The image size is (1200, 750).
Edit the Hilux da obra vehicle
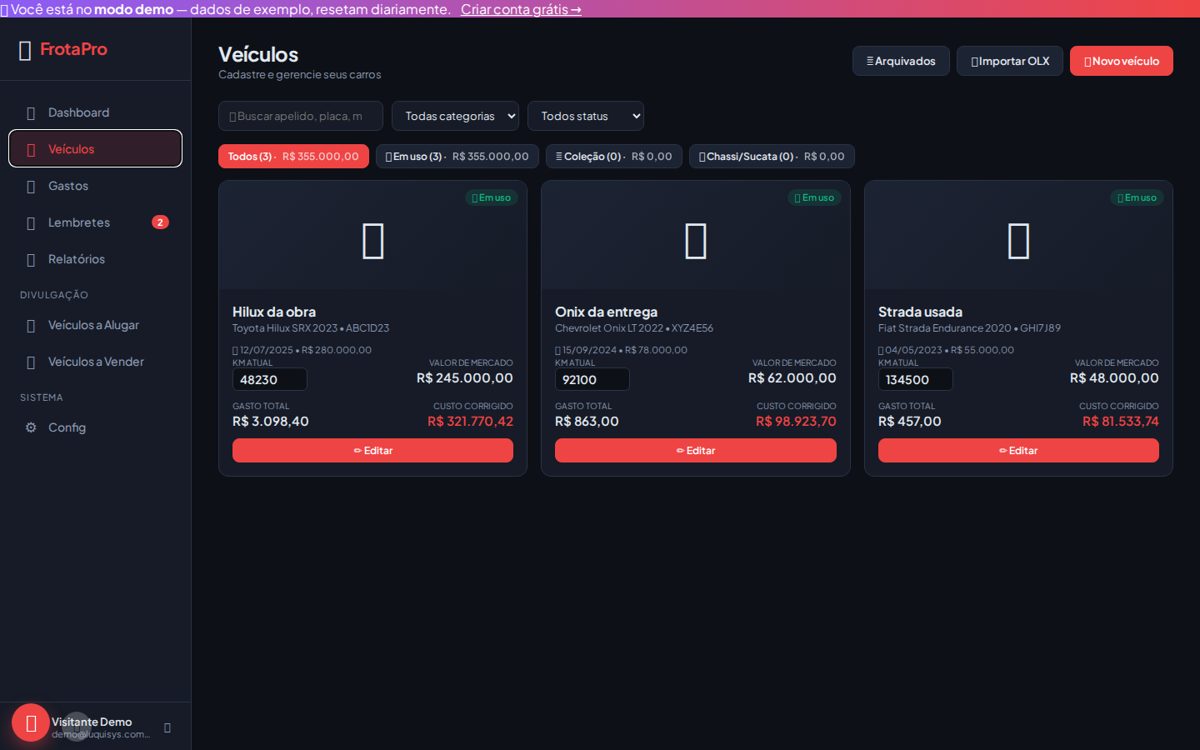(x=373, y=450)
